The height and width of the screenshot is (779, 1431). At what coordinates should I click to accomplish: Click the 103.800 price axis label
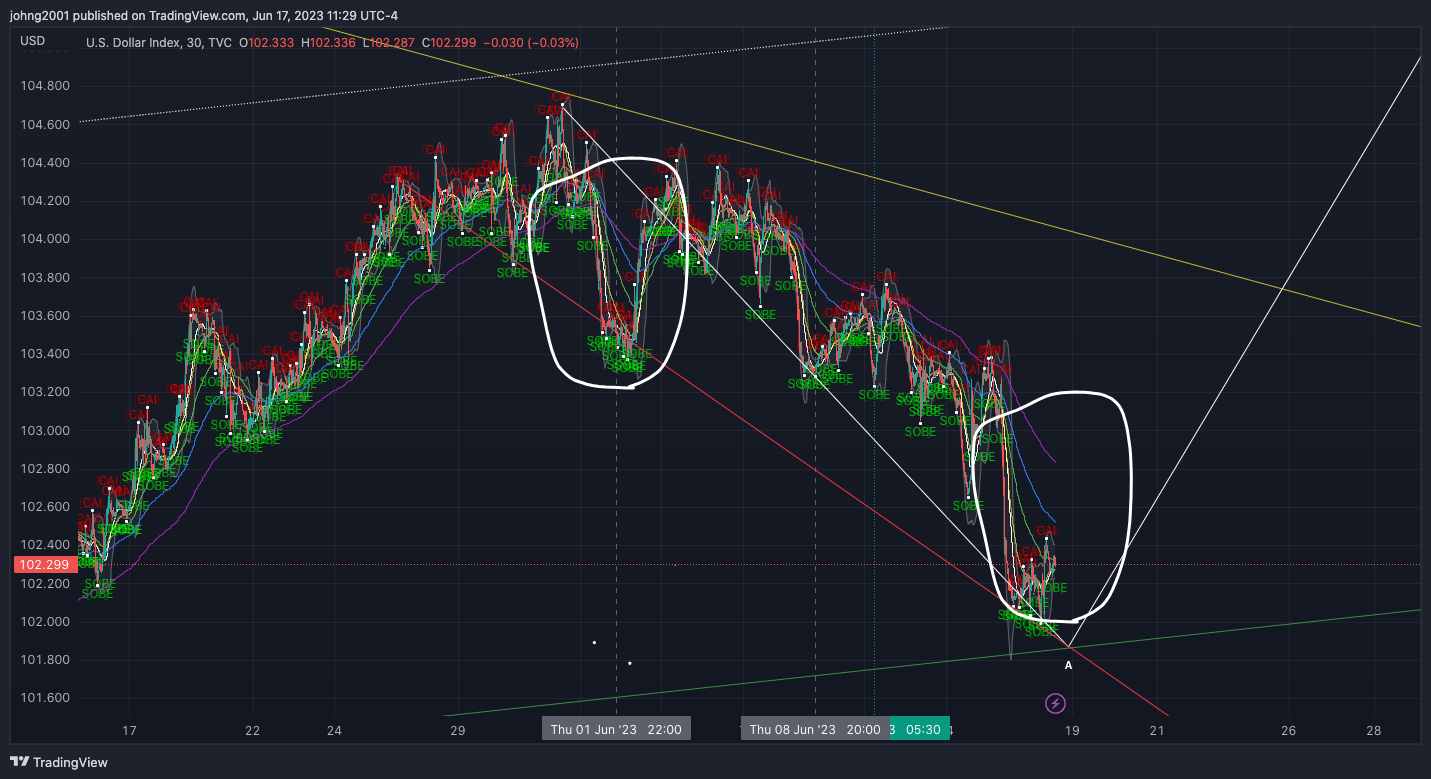coord(45,277)
